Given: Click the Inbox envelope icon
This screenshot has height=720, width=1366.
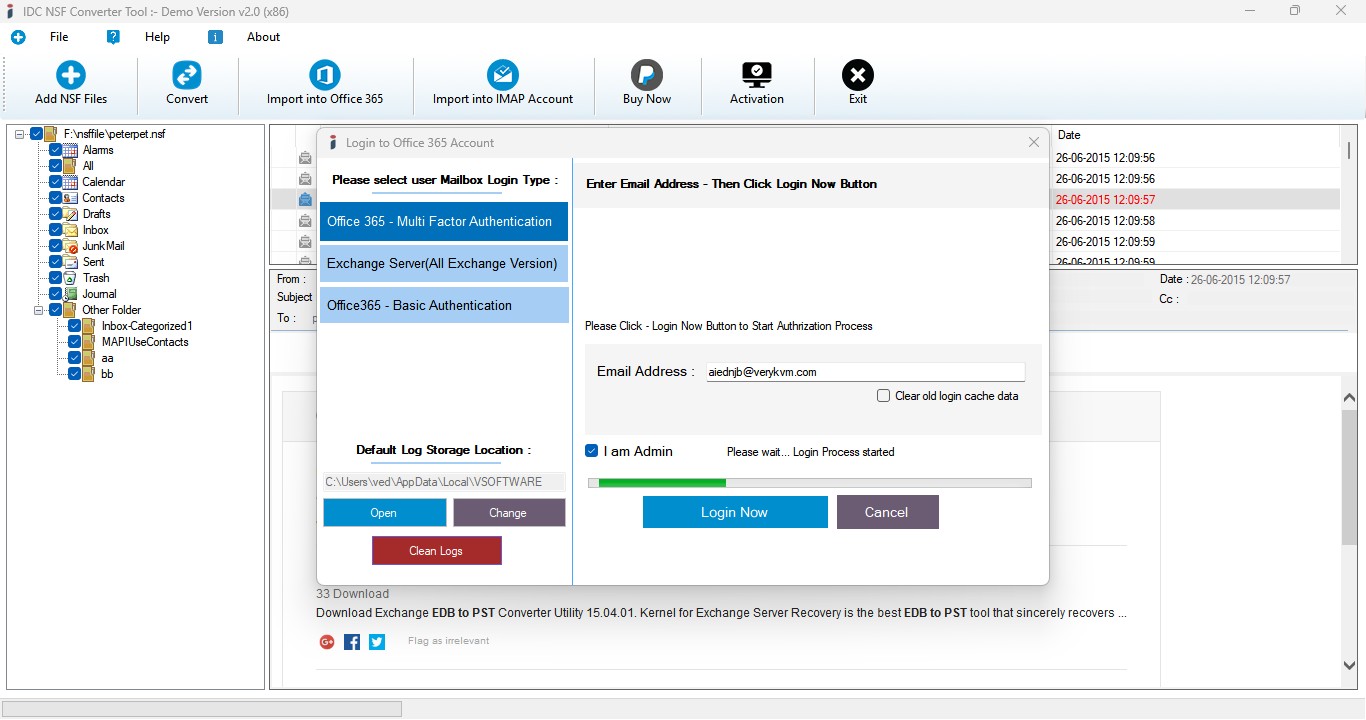Looking at the screenshot, I should point(71,230).
